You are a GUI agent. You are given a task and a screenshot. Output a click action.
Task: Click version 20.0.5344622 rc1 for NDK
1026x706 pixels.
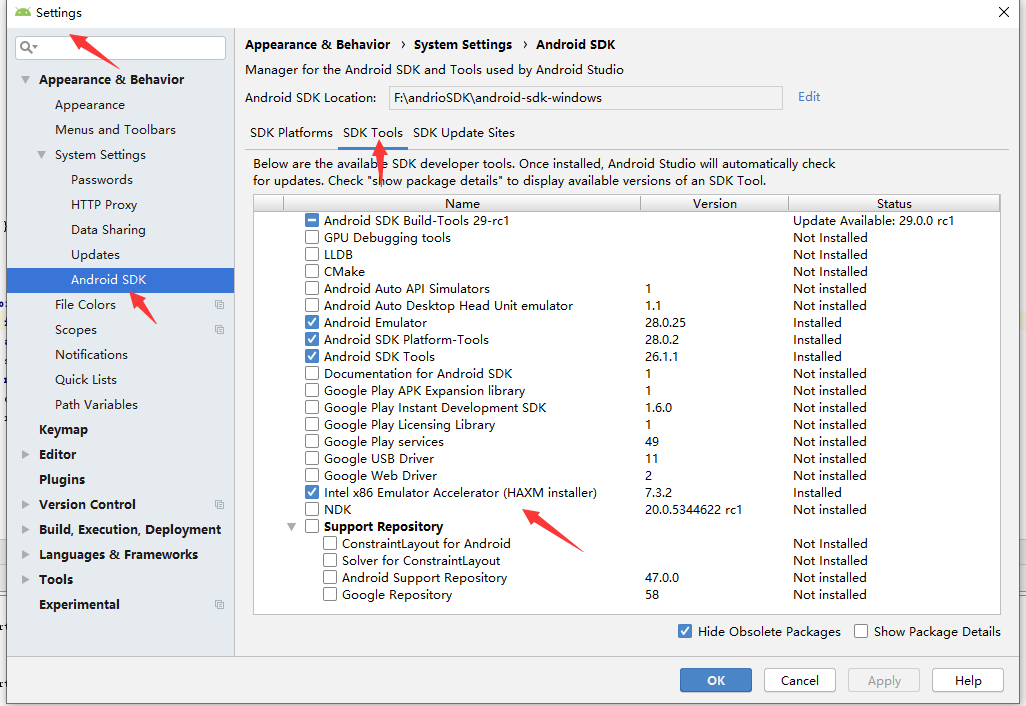(x=693, y=510)
